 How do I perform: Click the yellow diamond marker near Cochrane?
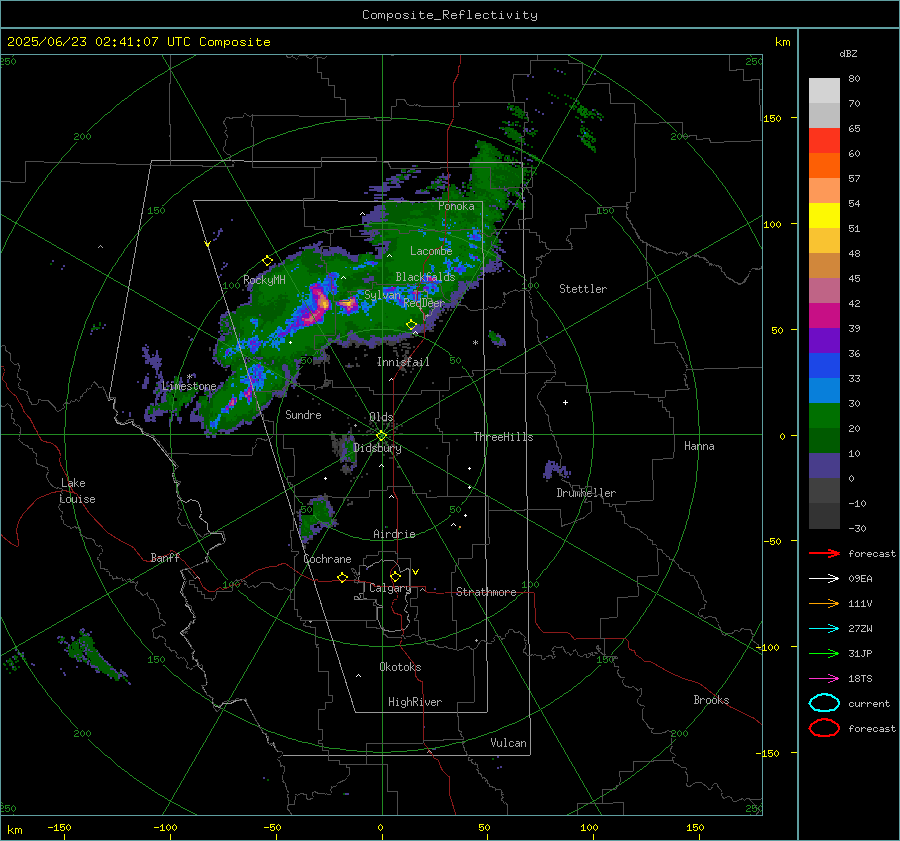[342, 578]
